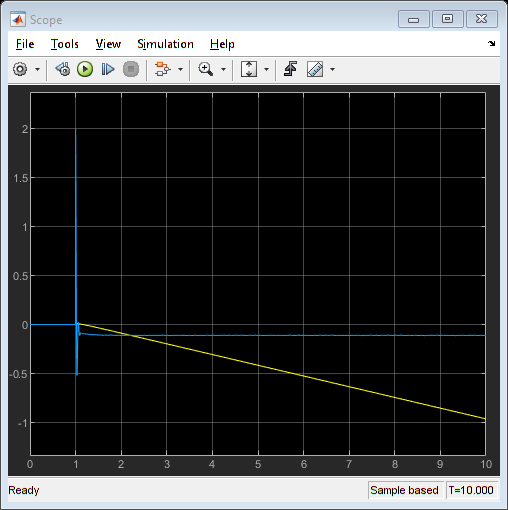This screenshot has width=508, height=510.
Task: Click the x-axis tick label 5
Action: tap(258, 464)
